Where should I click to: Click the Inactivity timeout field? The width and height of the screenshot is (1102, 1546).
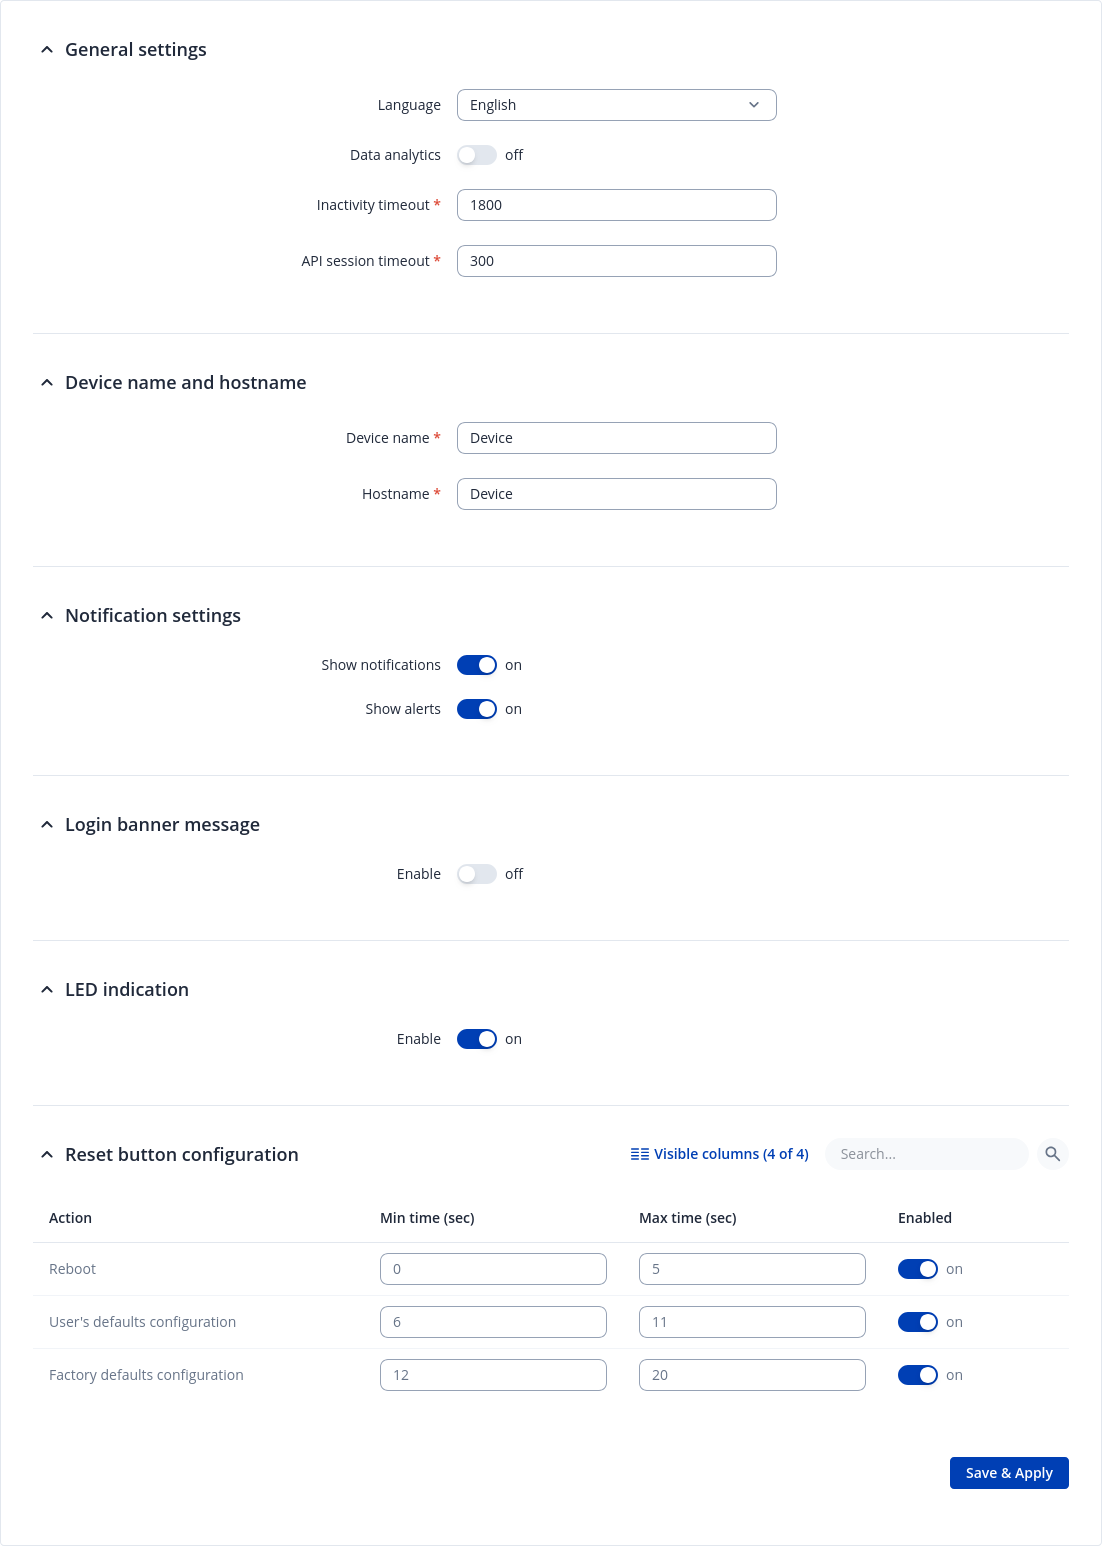616,205
